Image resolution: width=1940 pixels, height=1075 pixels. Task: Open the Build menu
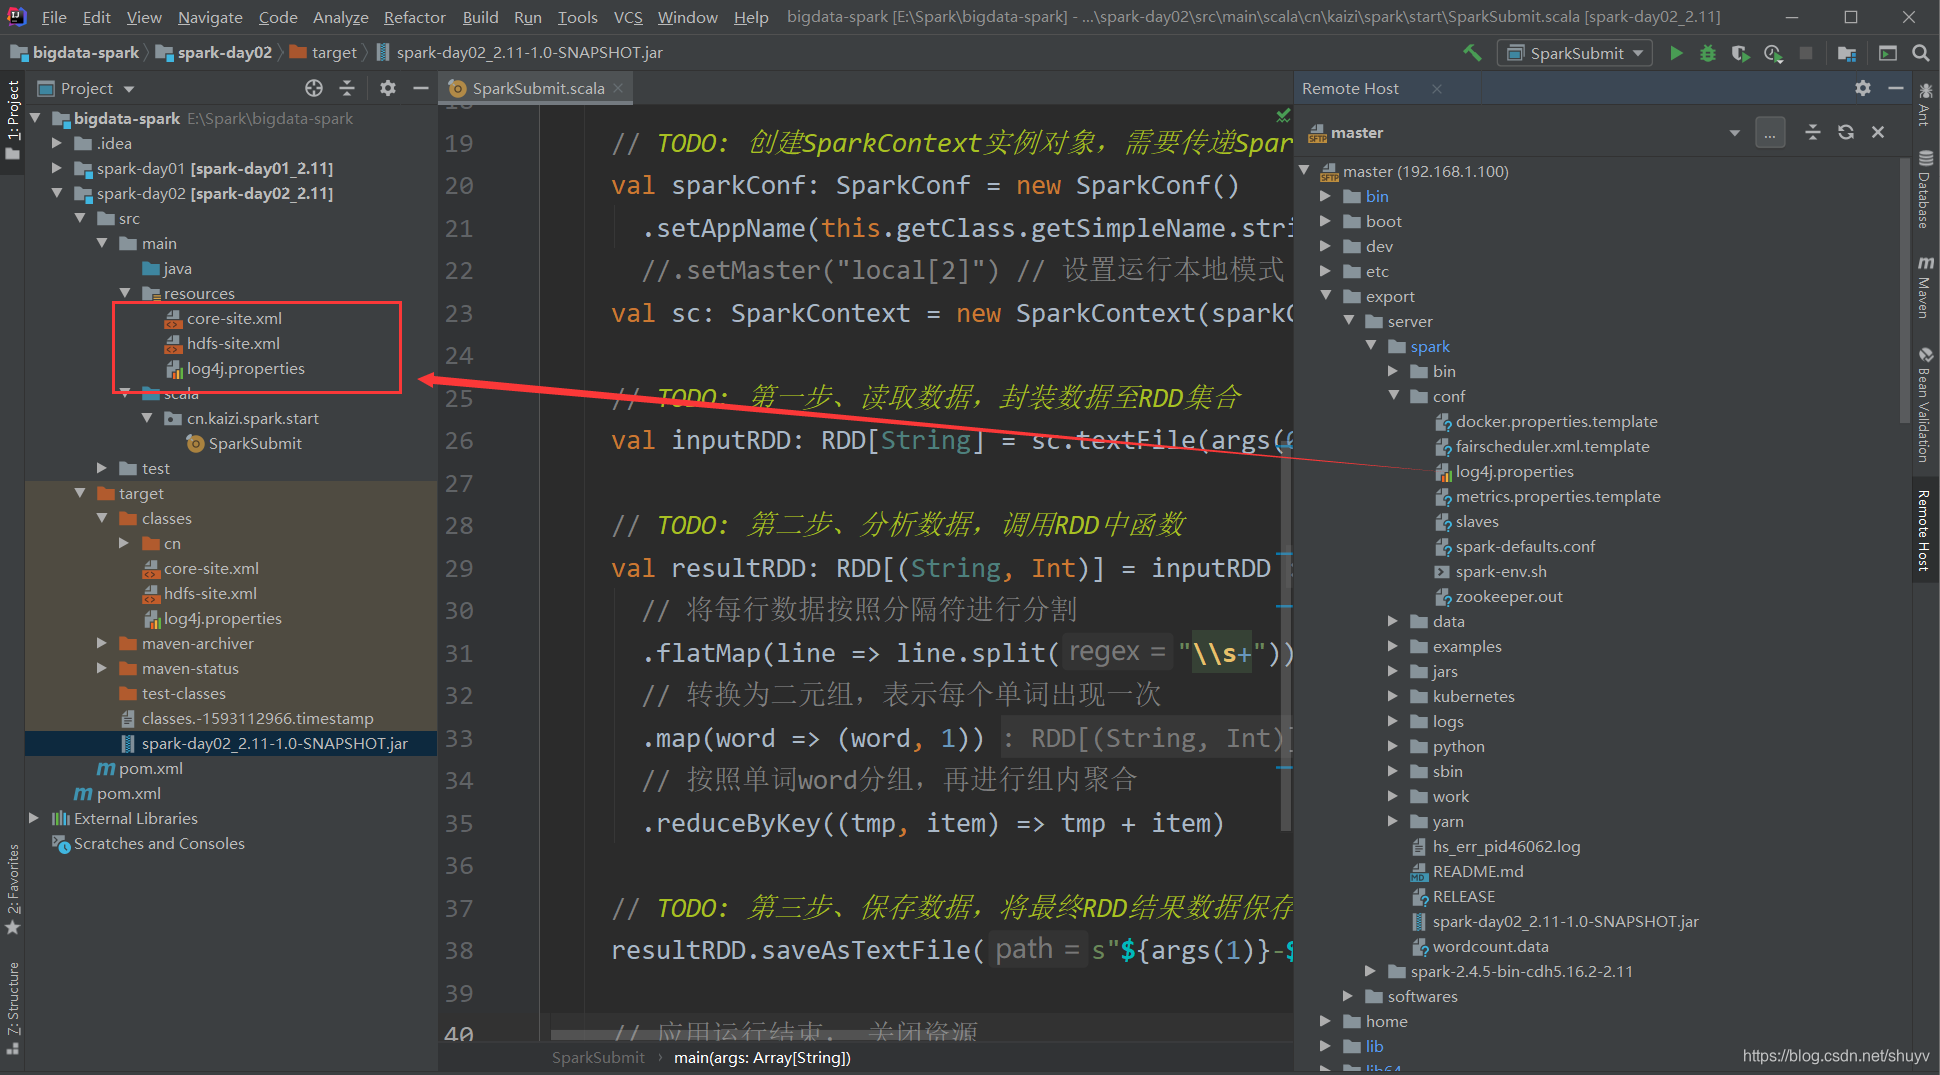pos(480,17)
